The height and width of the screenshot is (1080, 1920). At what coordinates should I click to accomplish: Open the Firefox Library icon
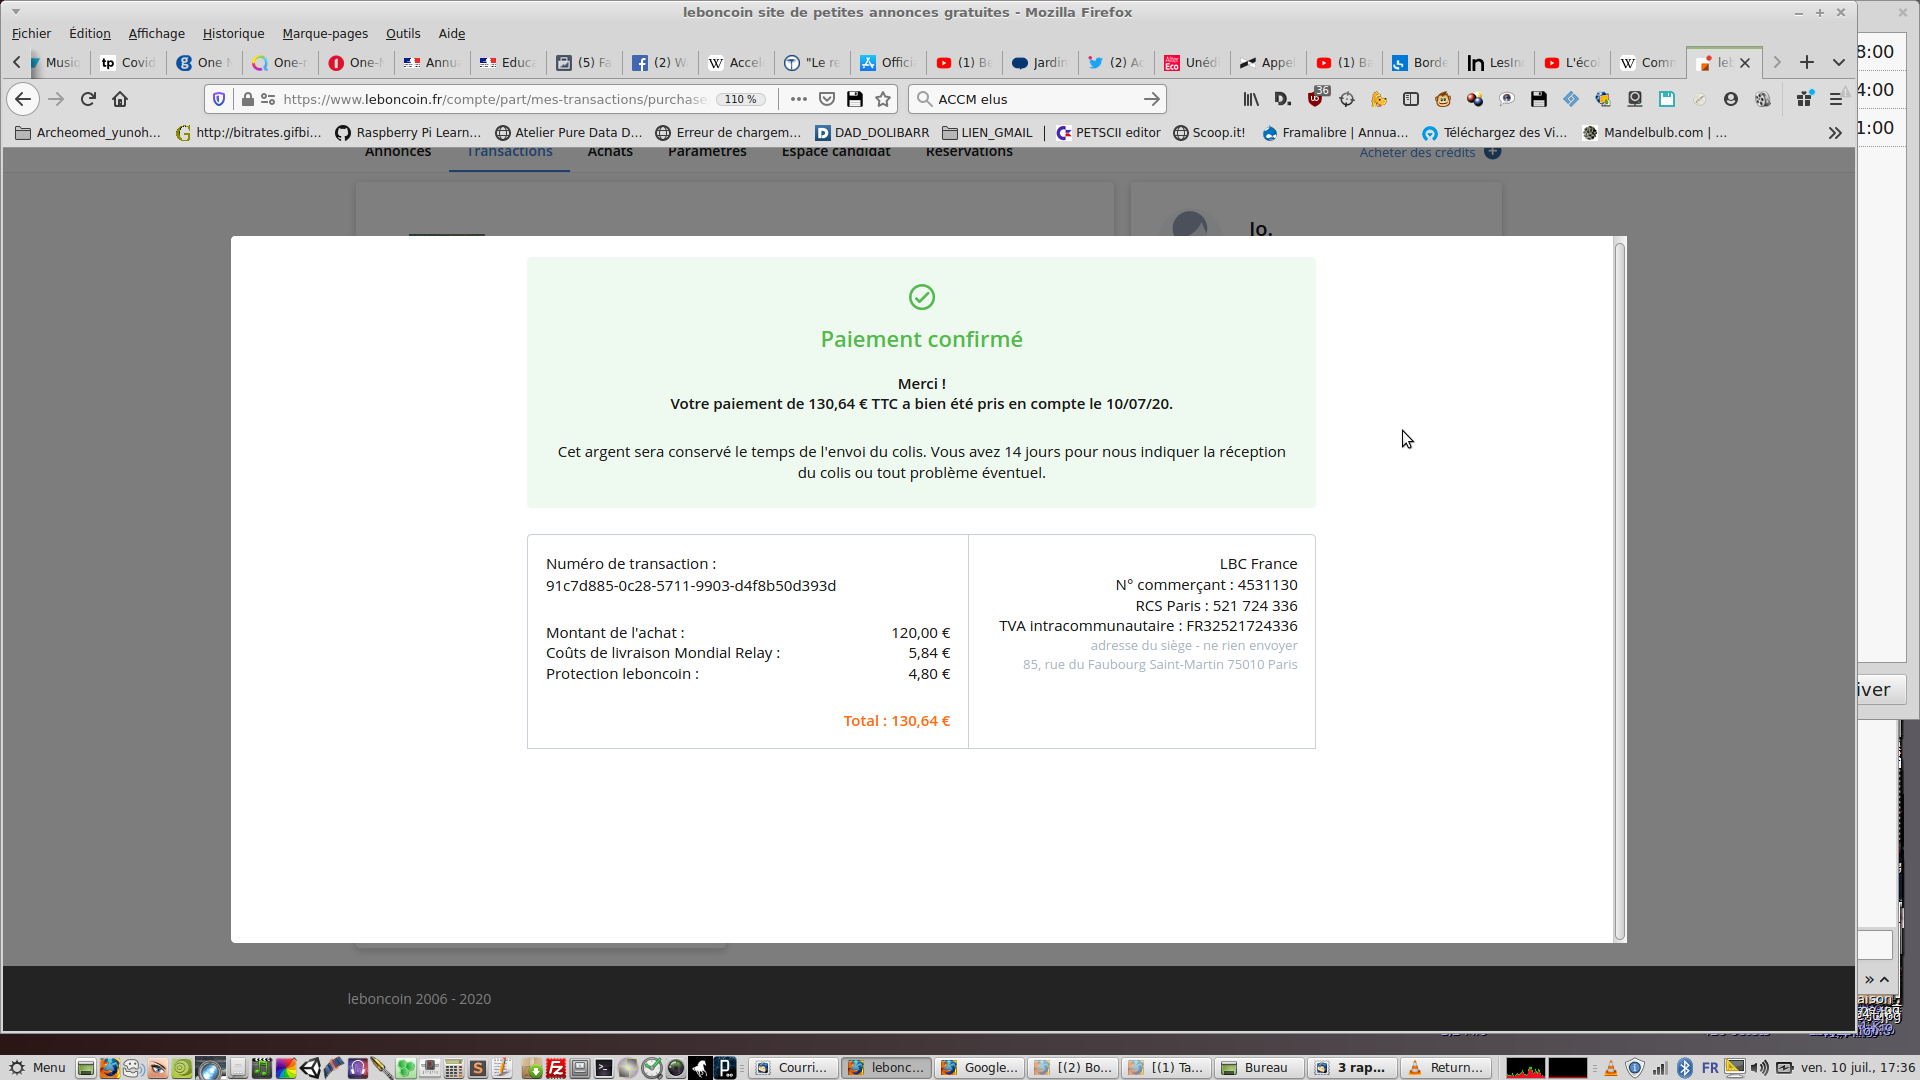(x=1251, y=99)
